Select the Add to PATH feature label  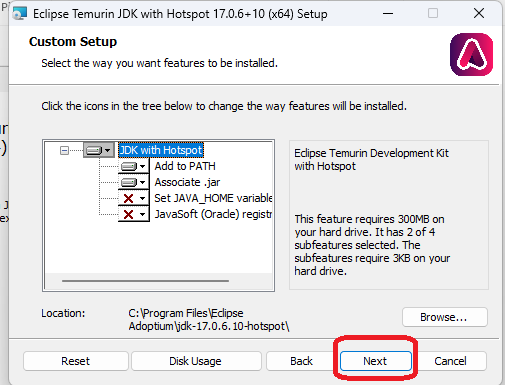click(185, 166)
